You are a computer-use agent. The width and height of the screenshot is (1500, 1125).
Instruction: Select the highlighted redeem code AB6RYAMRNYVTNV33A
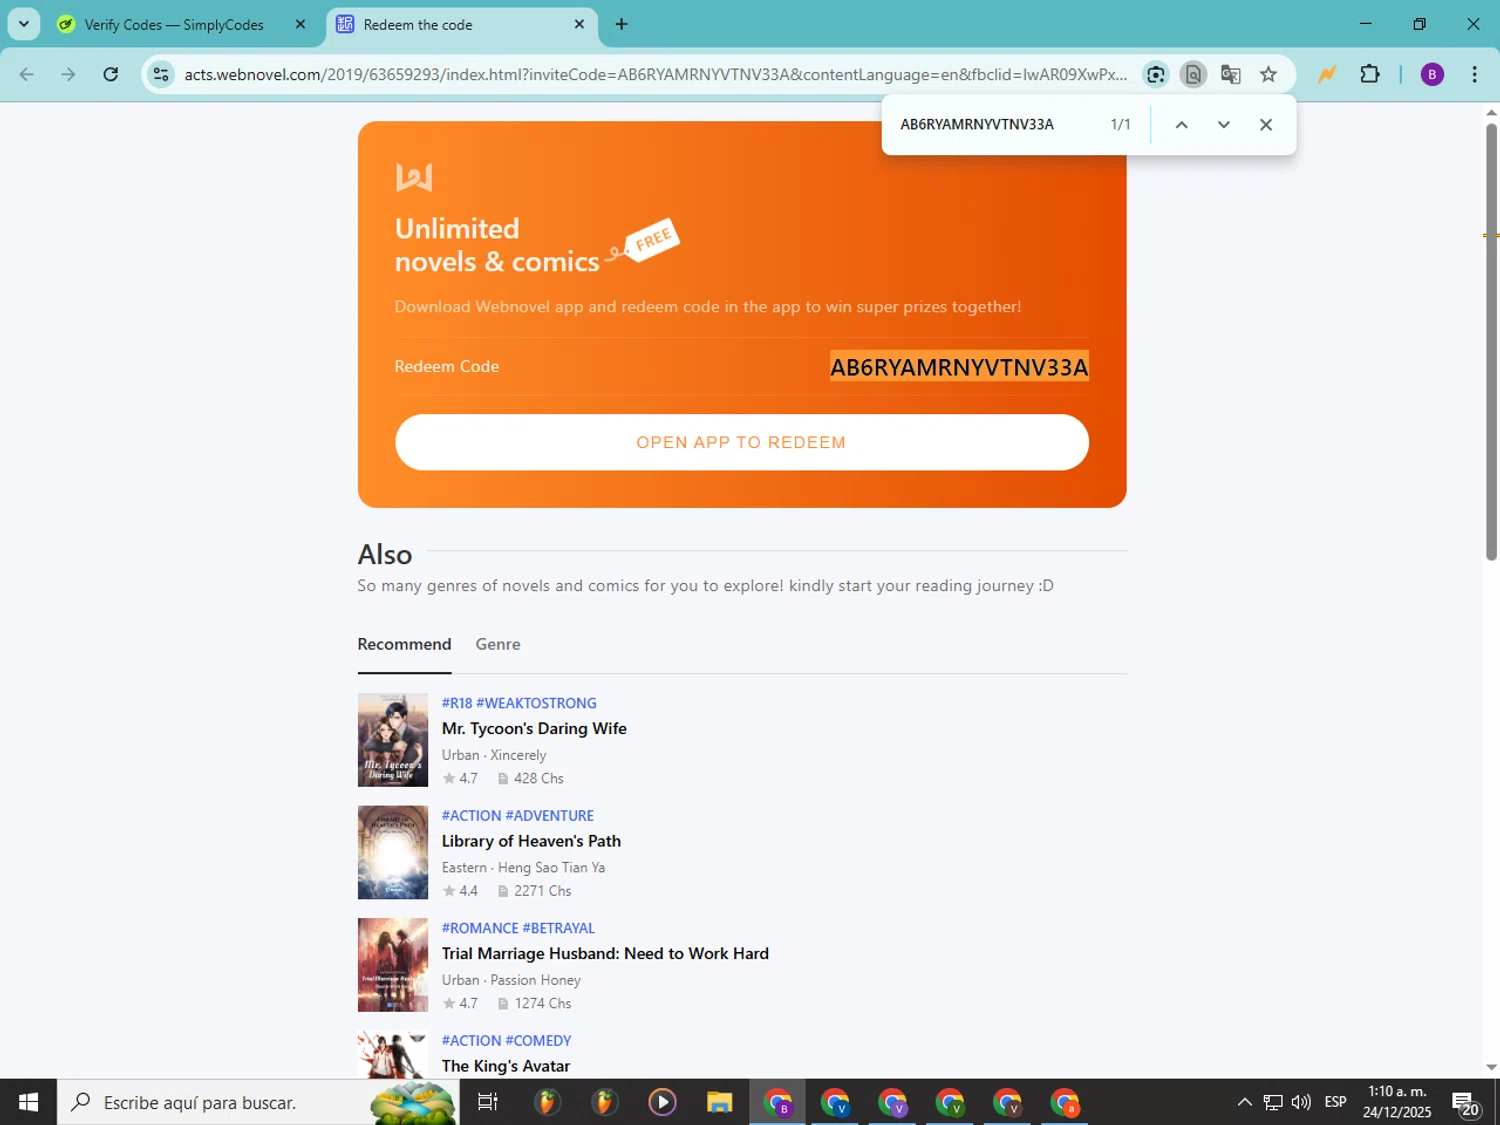pyautogui.click(x=959, y=367)
